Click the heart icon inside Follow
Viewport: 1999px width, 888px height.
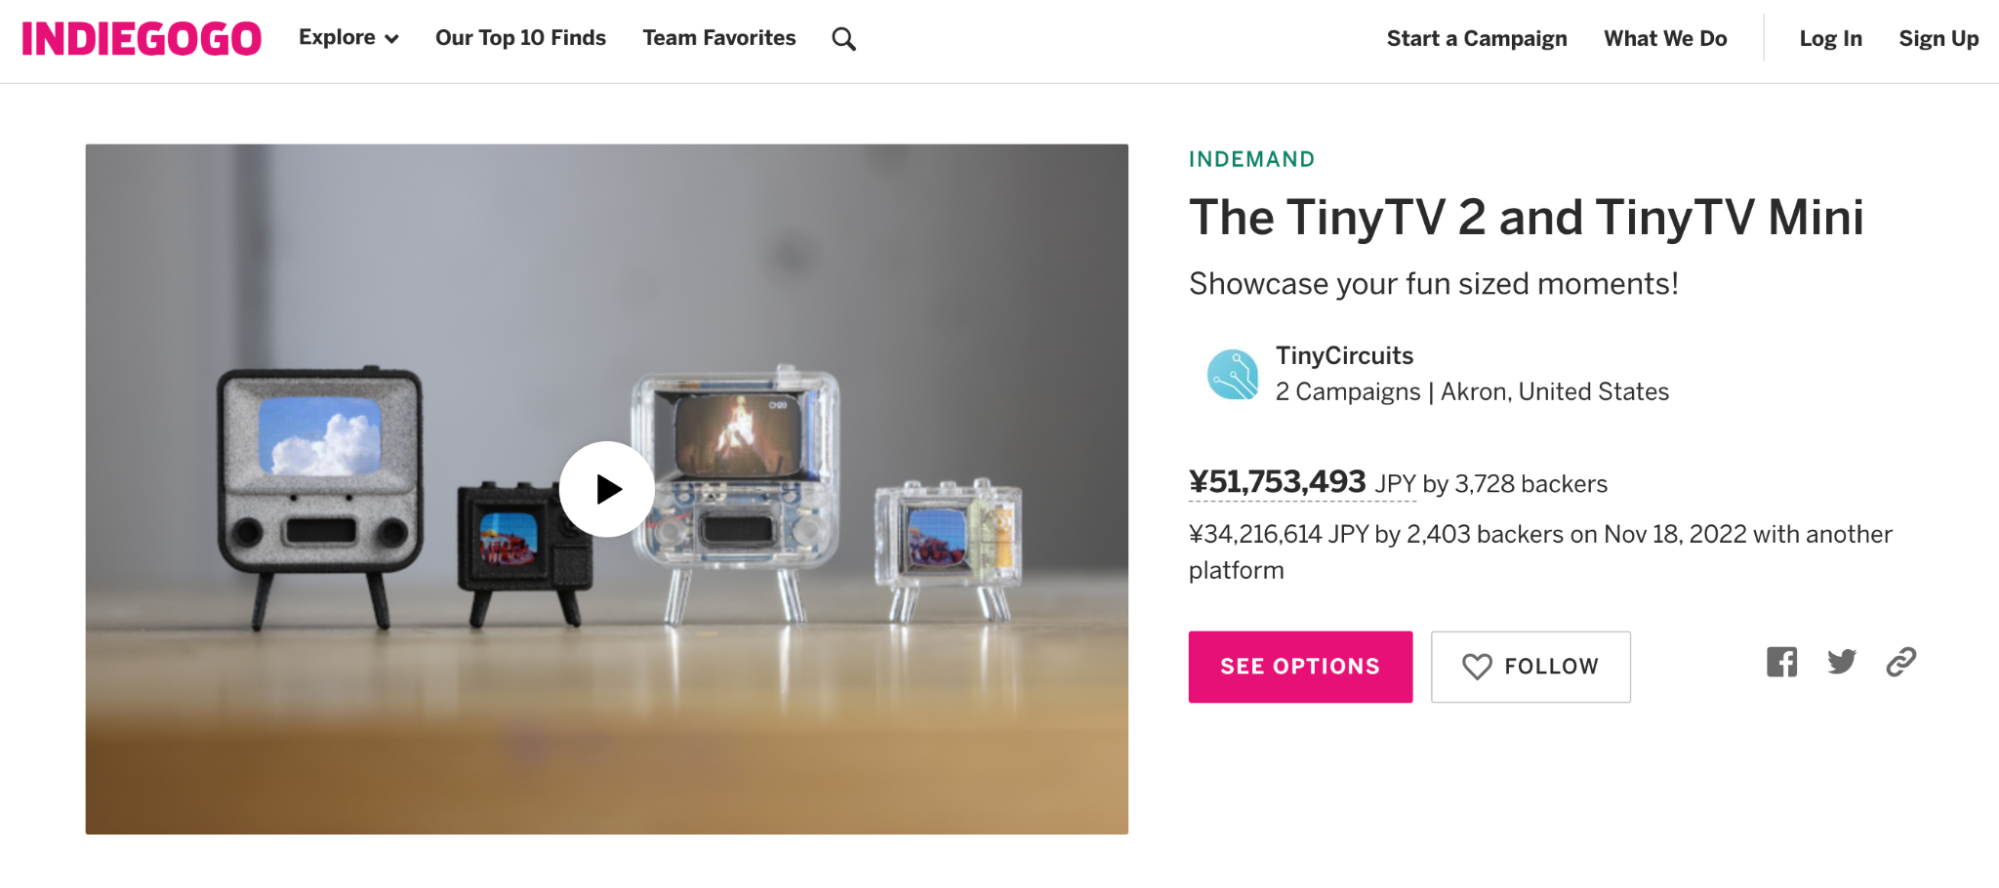coord(1475,666)
